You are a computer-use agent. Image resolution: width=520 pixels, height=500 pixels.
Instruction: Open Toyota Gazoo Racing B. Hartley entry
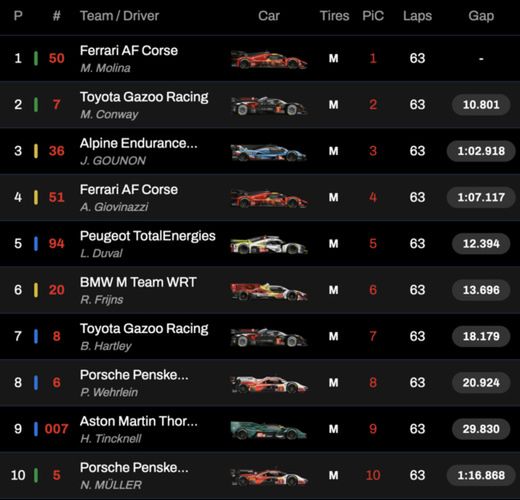[260, 336]
